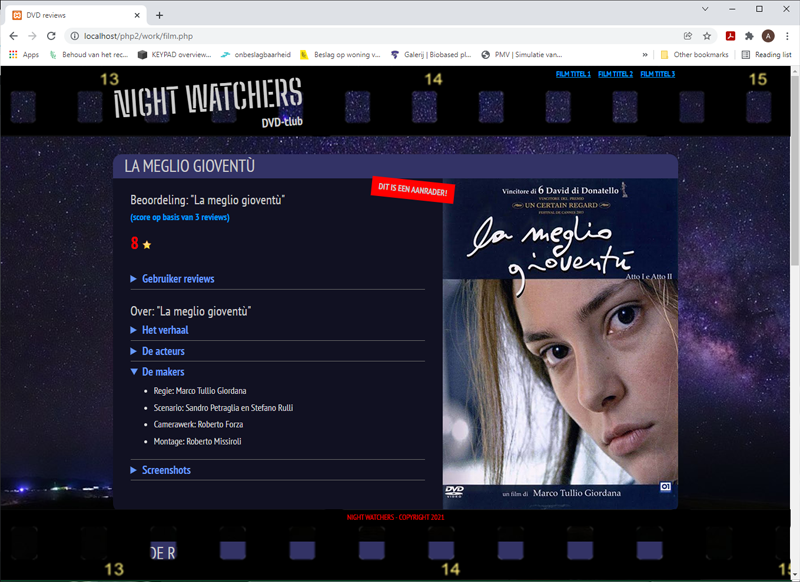Select 'Scenario: Sandro Petraglia en Stefano Rulli'

point(223,408)
